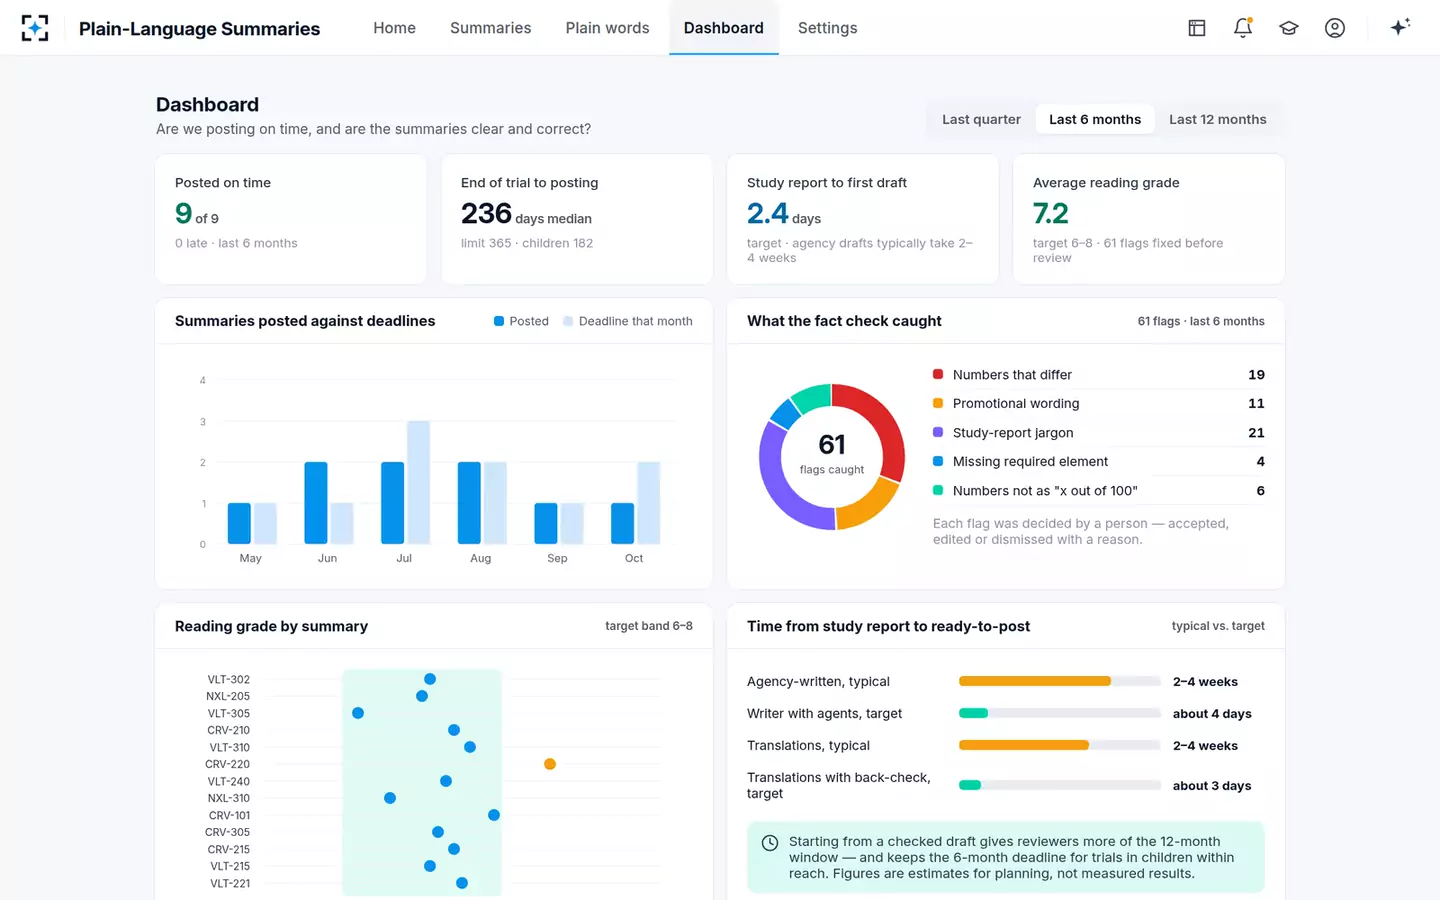The height and width of the screenshot is (900, 1440).
Task: Click the "VLT-302" row label
Action: 229,679
